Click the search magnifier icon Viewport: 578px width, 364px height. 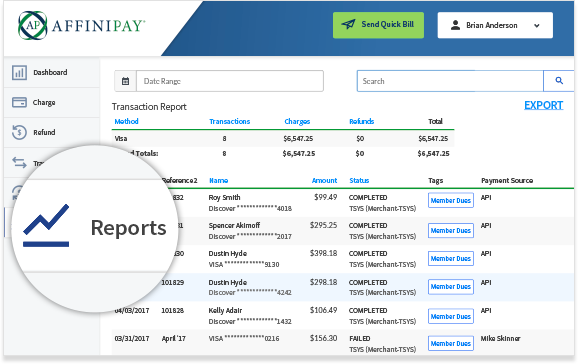pyautogui.click(x=559, y=81)
